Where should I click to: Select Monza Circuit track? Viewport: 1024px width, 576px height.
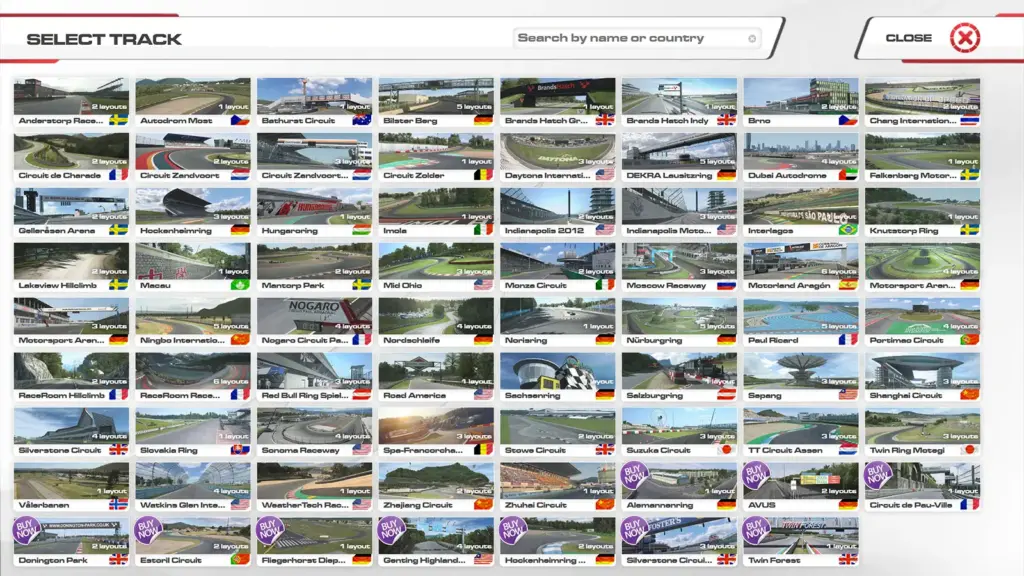pos(558,265)
